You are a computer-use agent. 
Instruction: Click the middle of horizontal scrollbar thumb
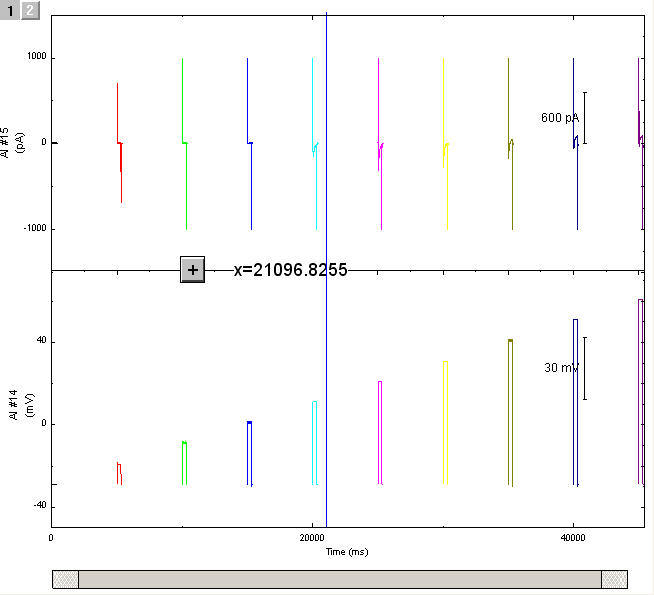[x=339, y=579]
